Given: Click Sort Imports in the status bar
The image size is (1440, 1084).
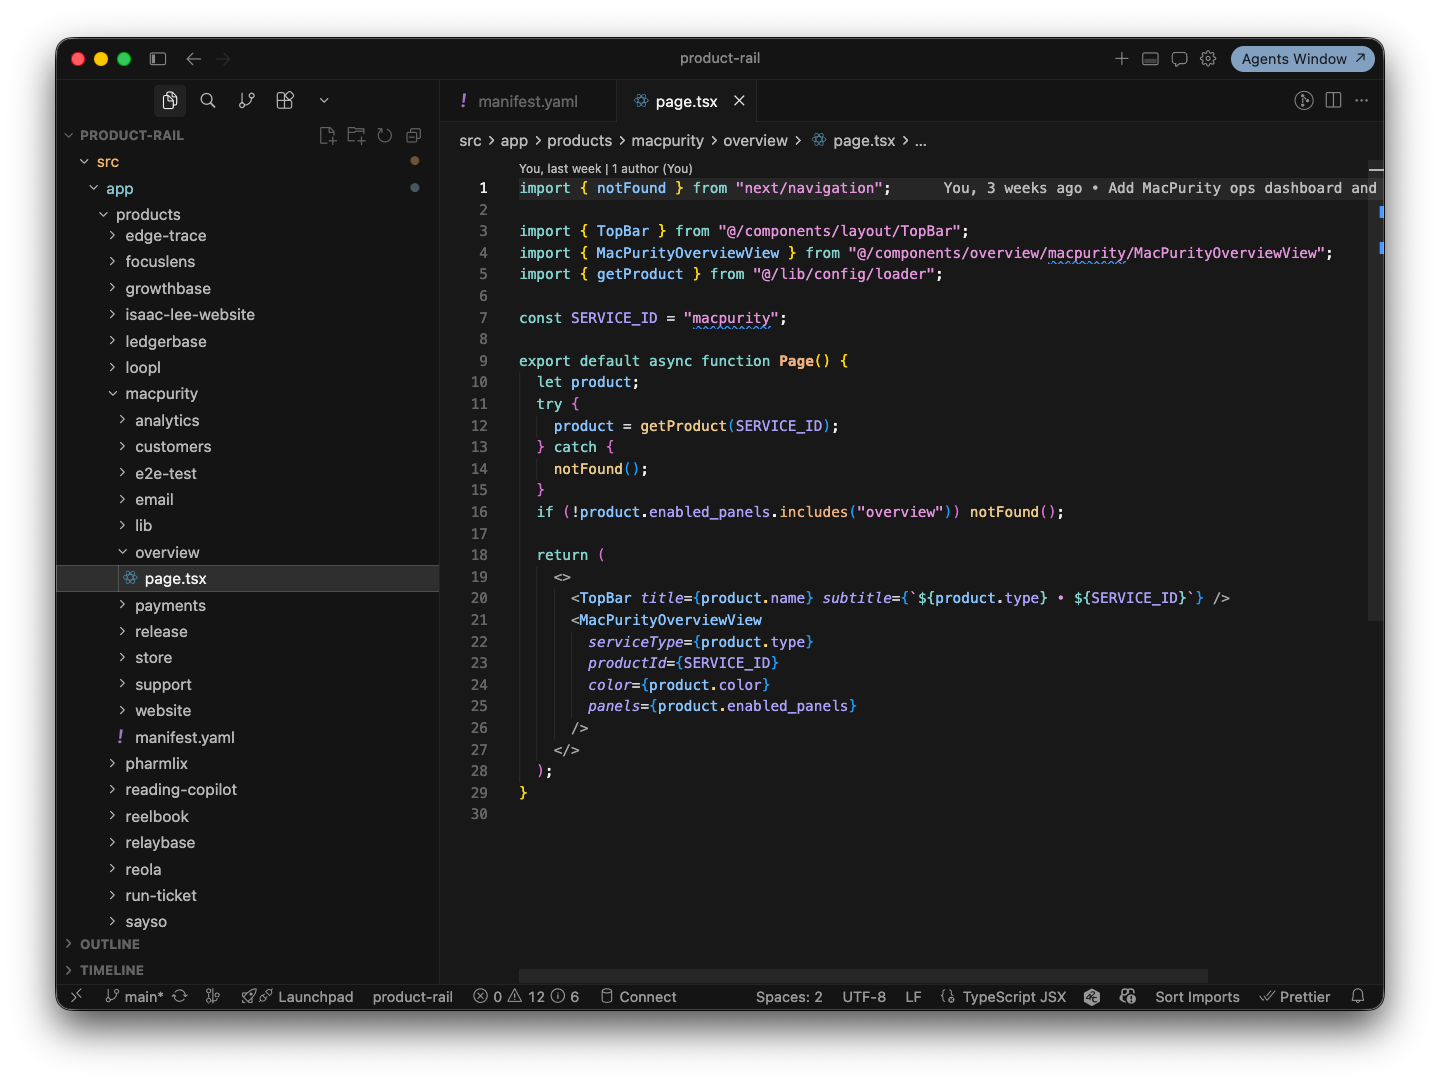Looking at the screenshot, I should pyautogui.click(x=1197, y=997).
